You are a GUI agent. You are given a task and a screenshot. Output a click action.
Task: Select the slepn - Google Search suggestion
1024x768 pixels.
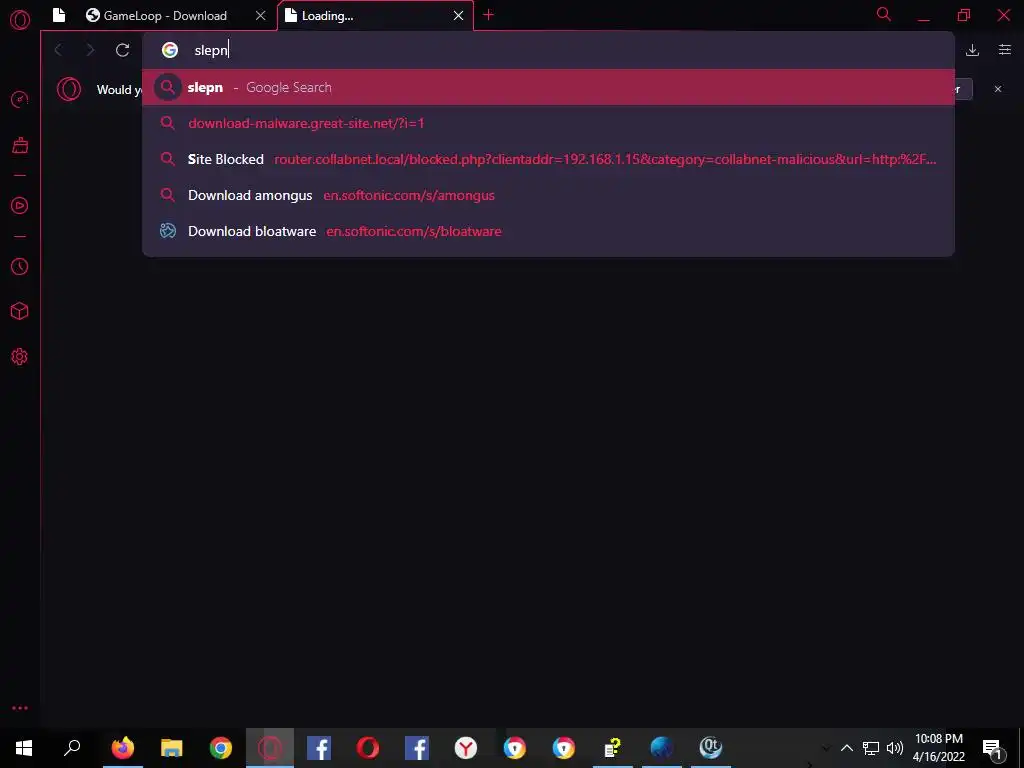pyautogui.click(x=549, y=87)
